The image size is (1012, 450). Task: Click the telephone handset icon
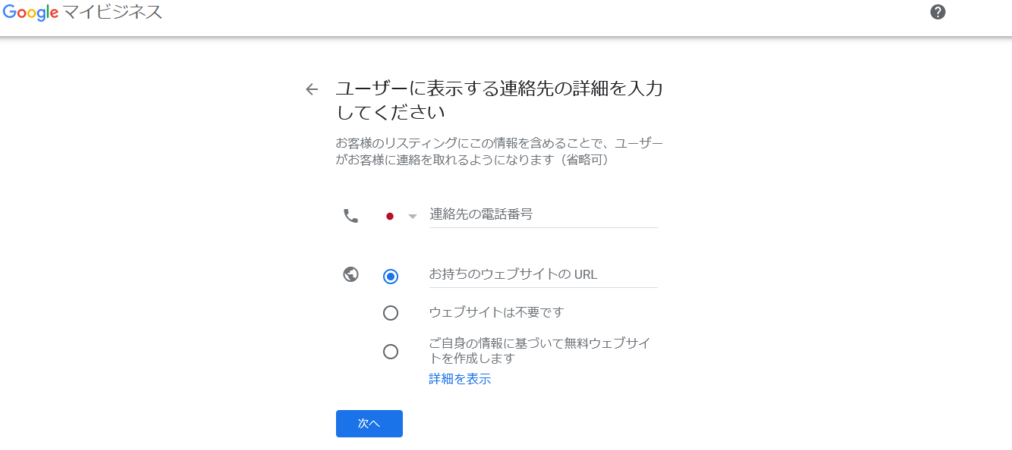(350, 216)
